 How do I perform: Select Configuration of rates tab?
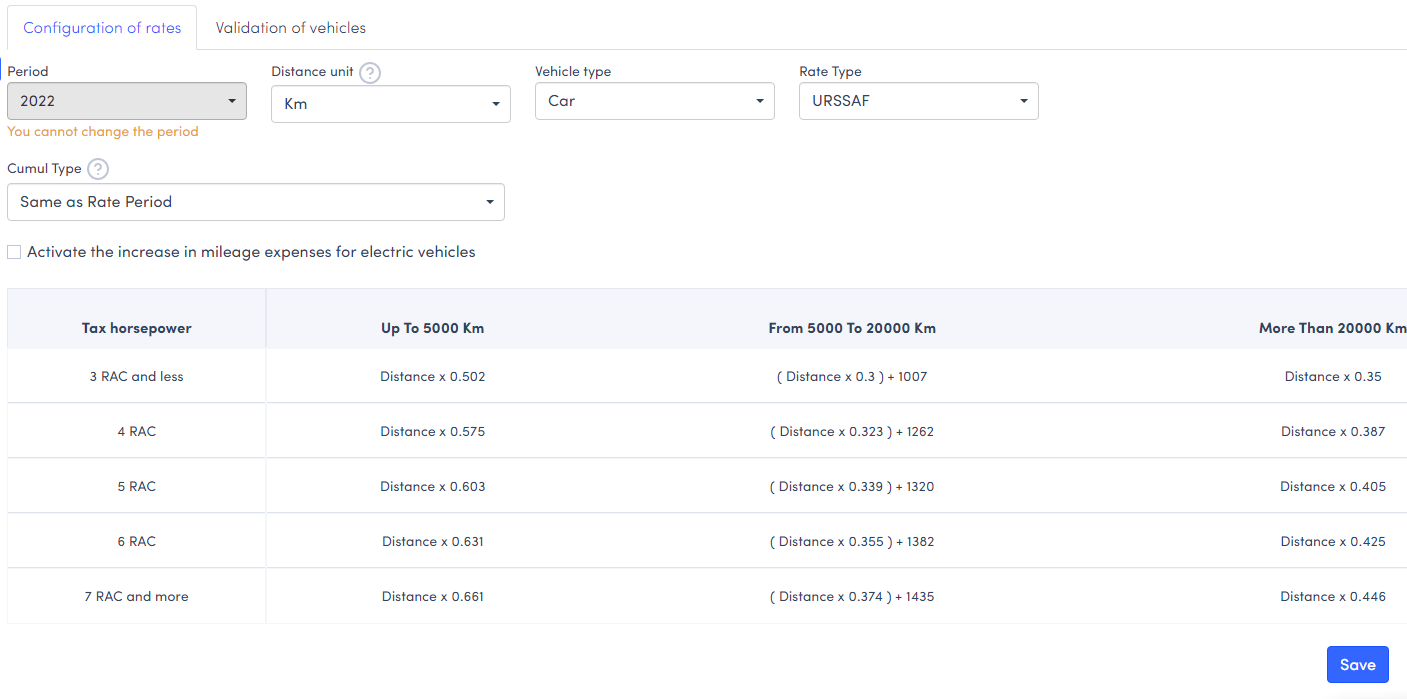[x=102, y=28]
